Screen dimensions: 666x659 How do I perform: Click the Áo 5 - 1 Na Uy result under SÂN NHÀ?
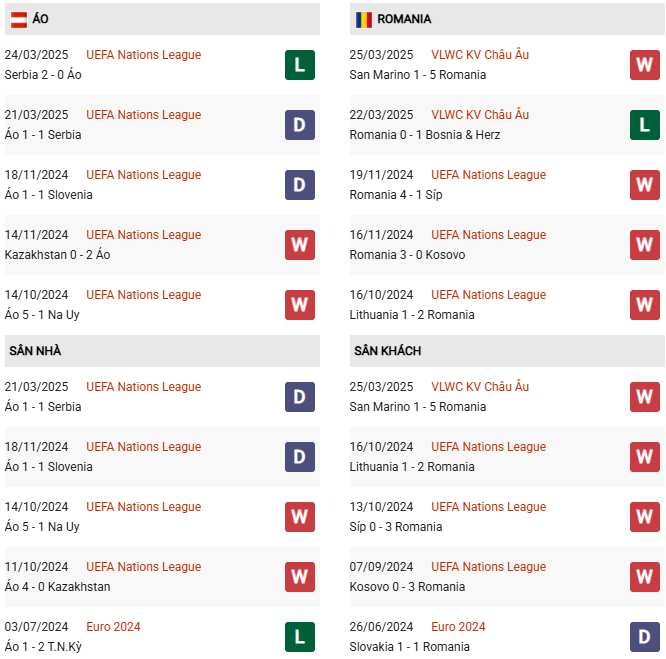pyautogui.click(x=42, y=527)
